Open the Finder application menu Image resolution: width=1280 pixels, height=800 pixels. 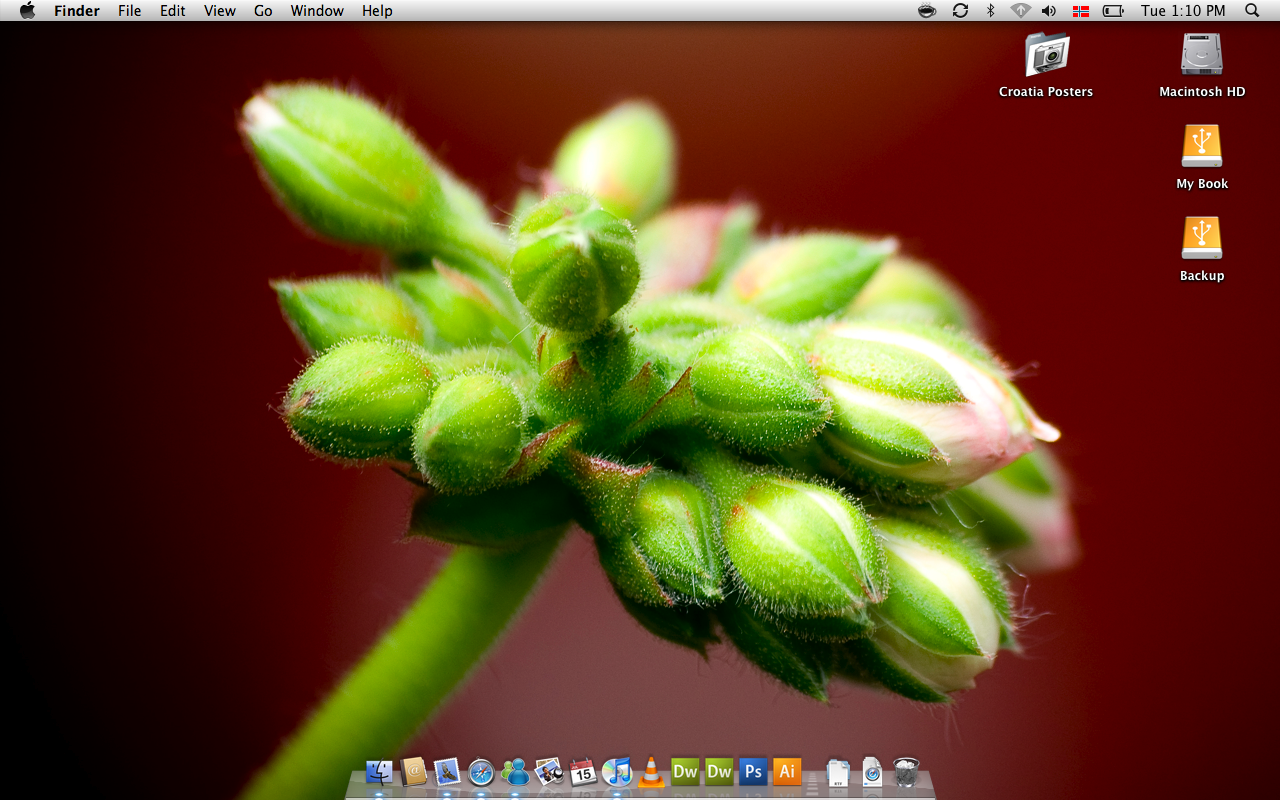point(77,11)
